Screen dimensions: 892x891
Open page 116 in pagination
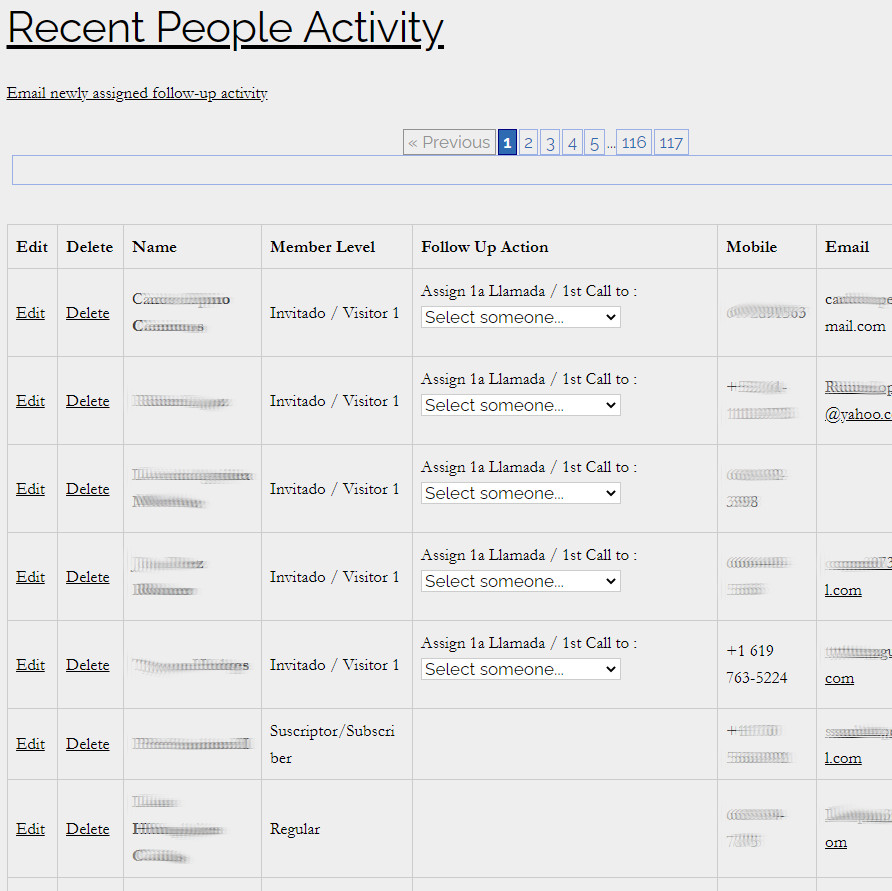pyautogui.click(x=633, y=143)
